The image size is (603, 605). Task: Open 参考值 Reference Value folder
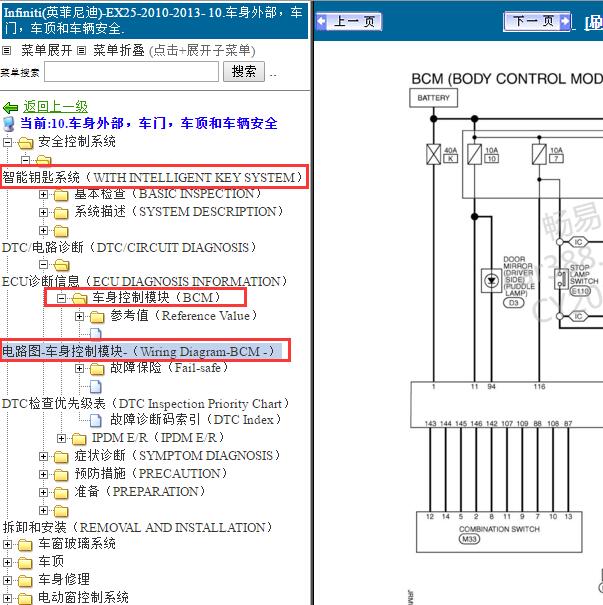[184, 316]
